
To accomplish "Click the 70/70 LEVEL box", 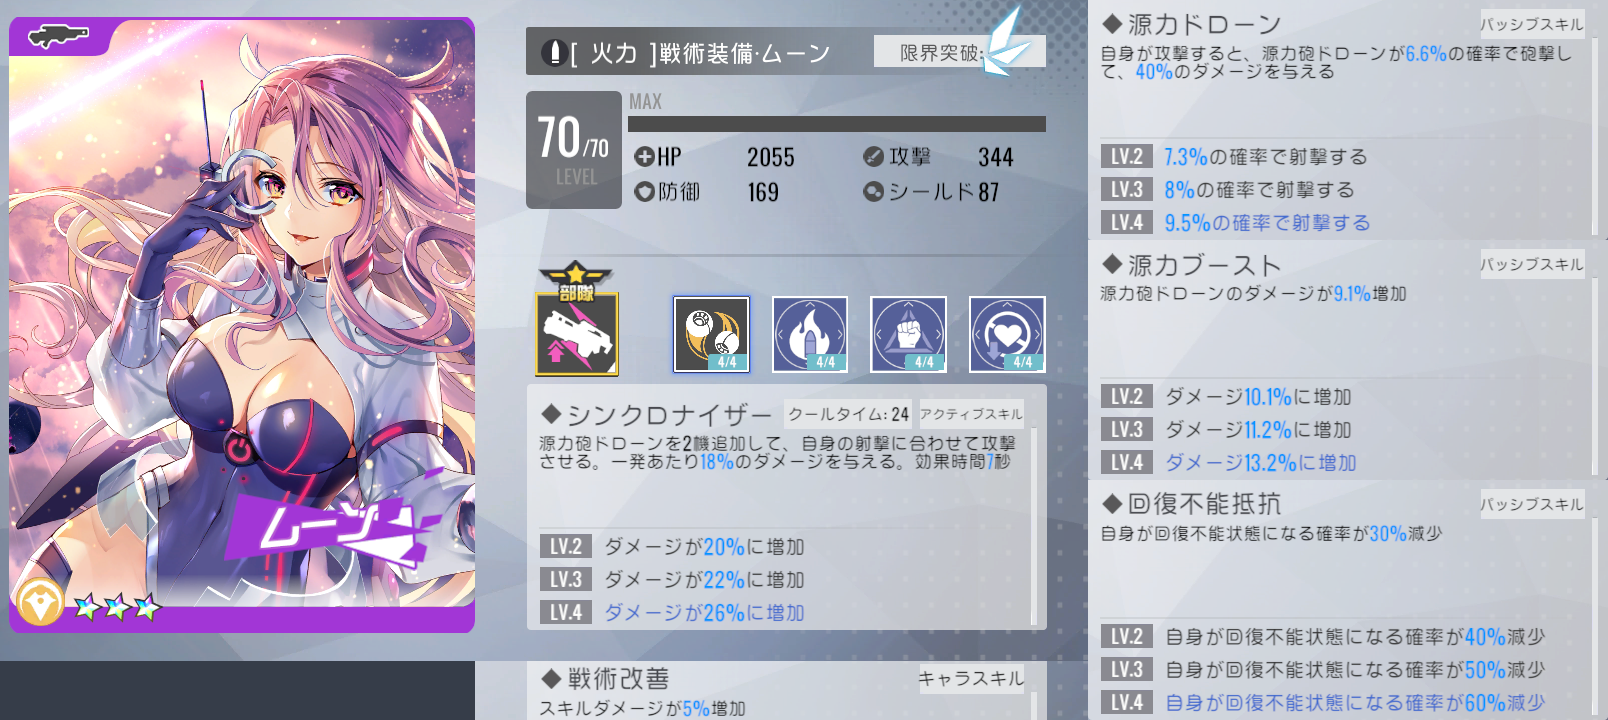I will point(574,150).
